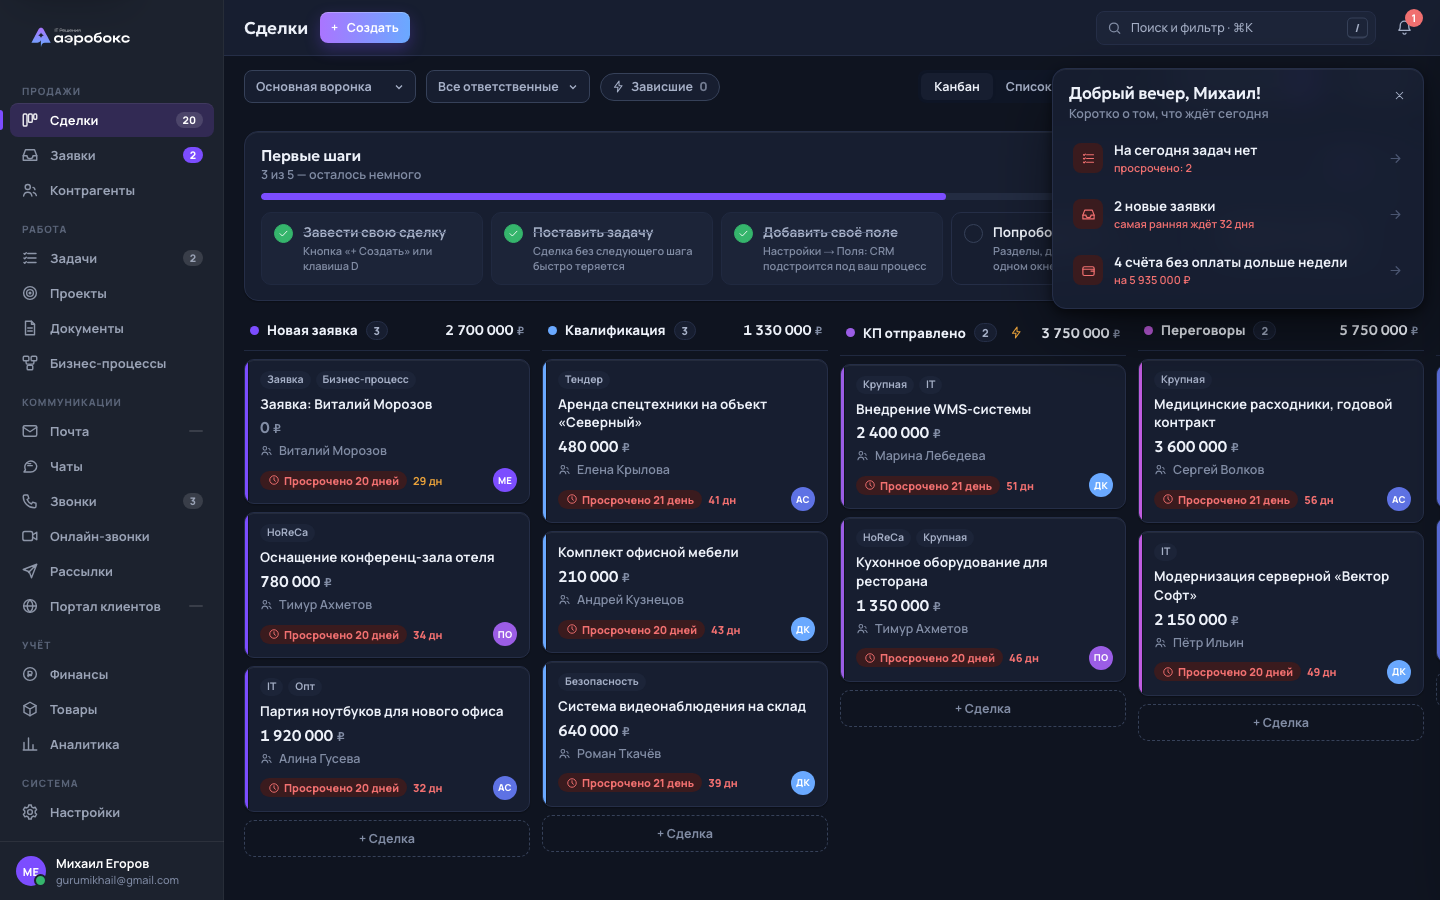Viewport: 1440px width, 900px height.
Task: Open Документы section
Action: (112, 328)
